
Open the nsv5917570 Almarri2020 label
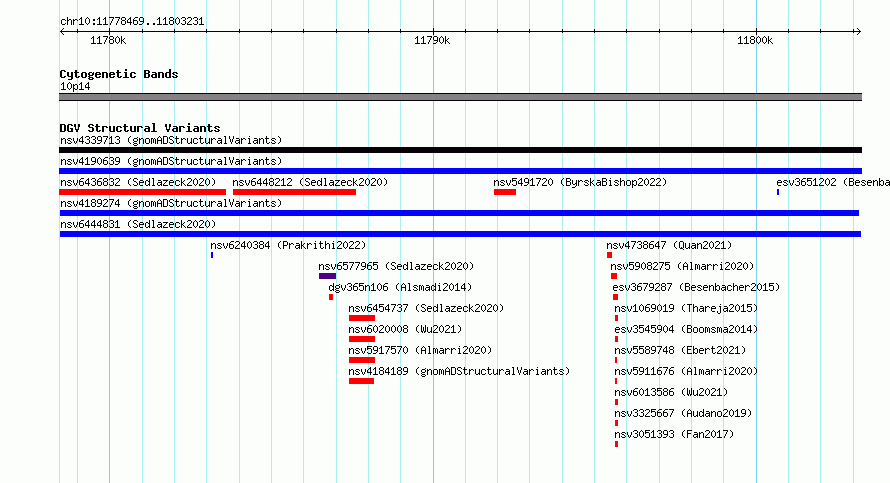[x=420, y=350]
